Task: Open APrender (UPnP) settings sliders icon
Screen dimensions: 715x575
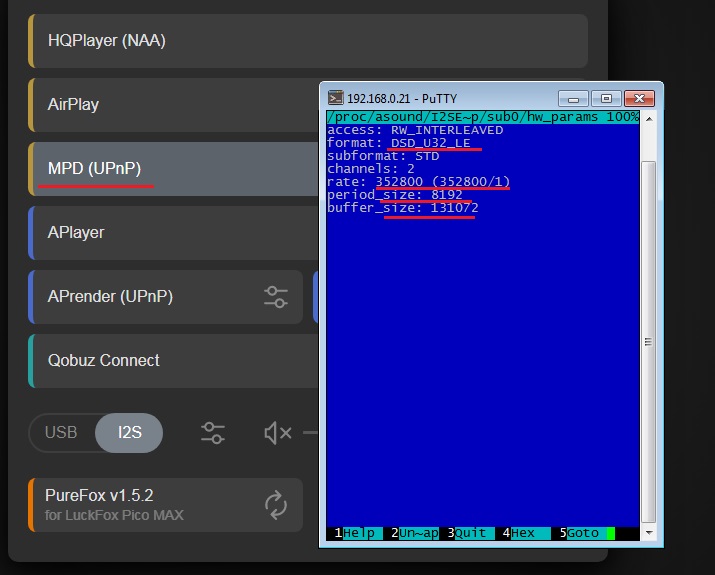Action: coord(275,296)
